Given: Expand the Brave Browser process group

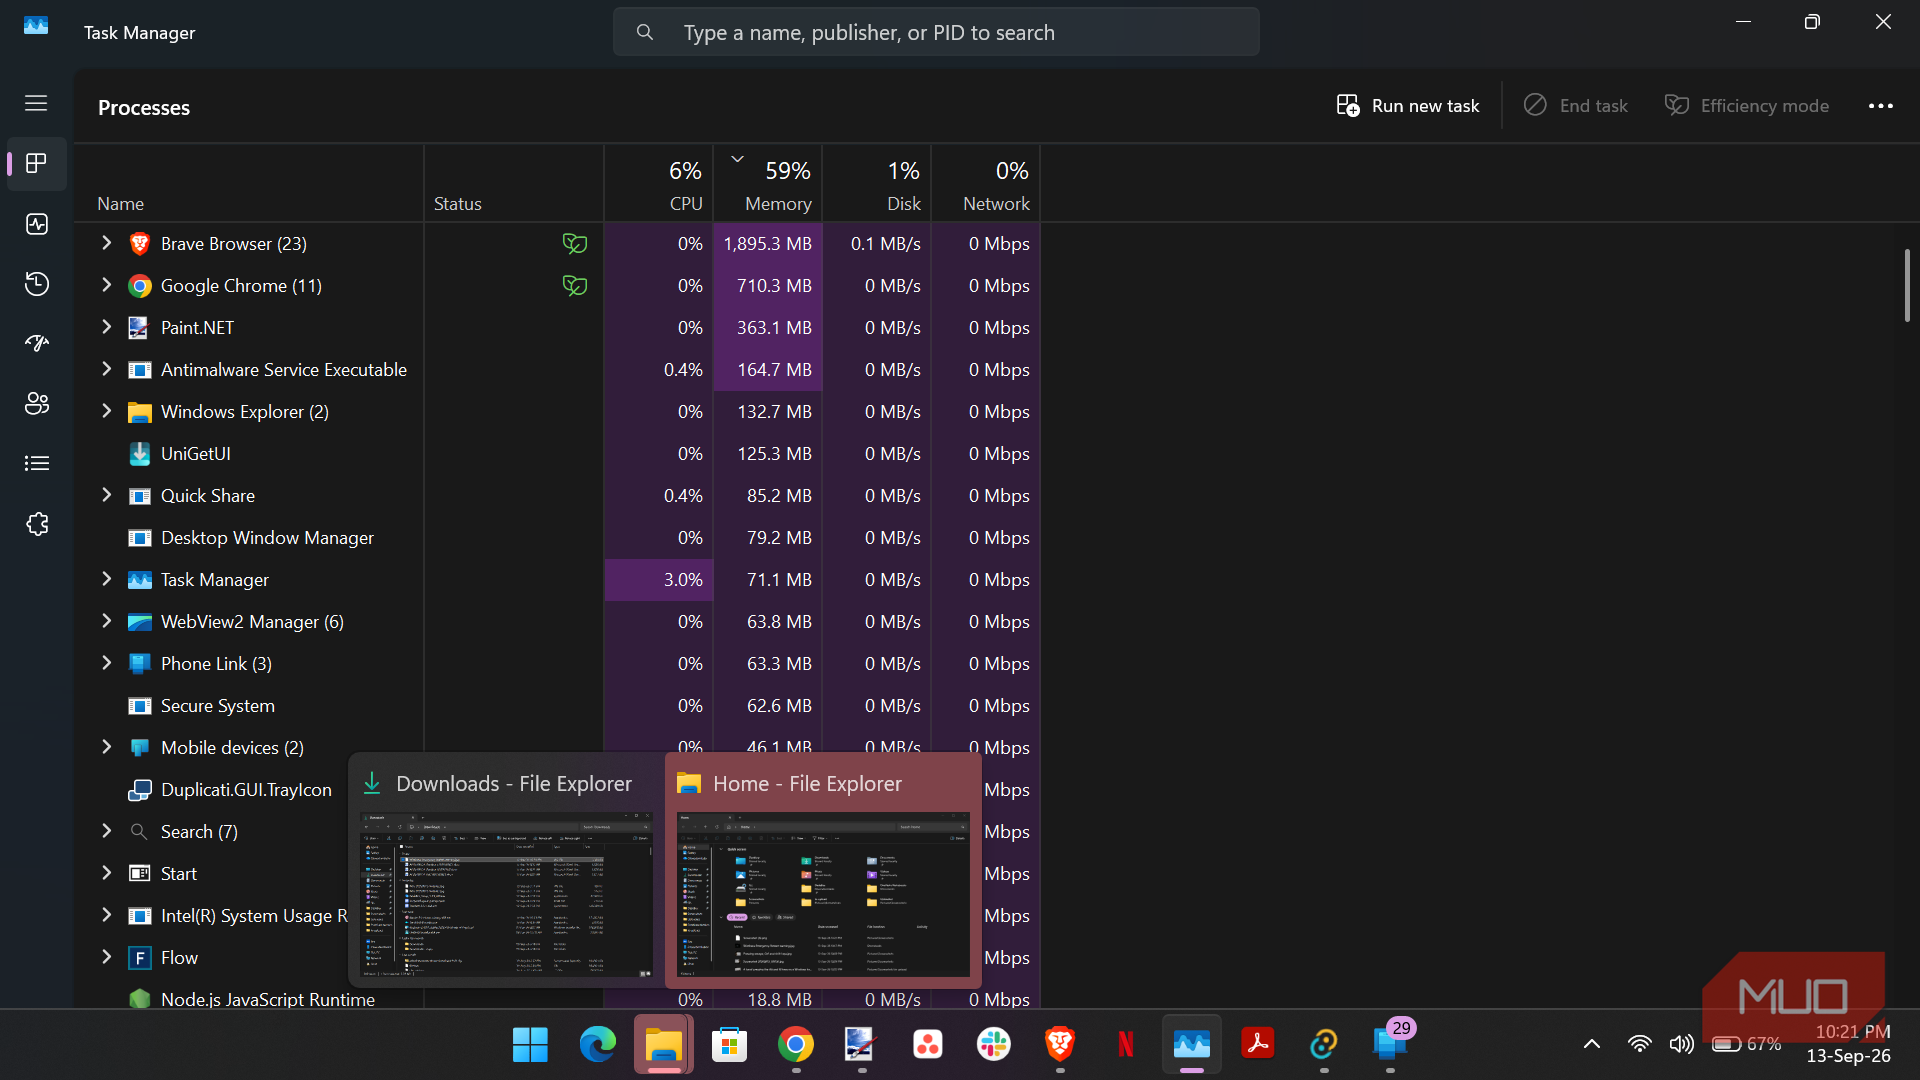Looking at the screenshot, I should point(107,243).
